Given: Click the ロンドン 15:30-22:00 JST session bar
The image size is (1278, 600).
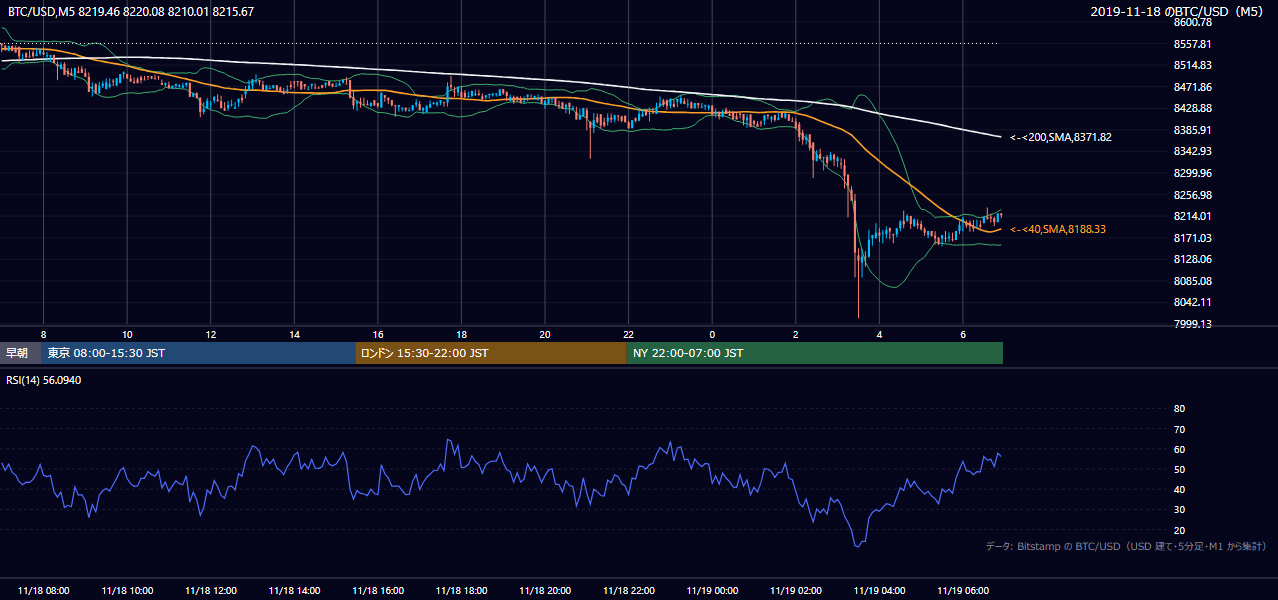Looking at the screenshot, I should coord(491,353).
